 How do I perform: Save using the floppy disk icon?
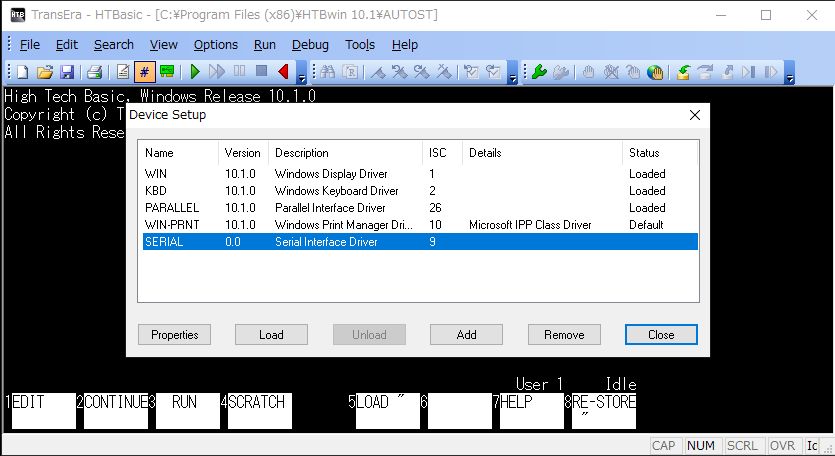coord(67,71)
